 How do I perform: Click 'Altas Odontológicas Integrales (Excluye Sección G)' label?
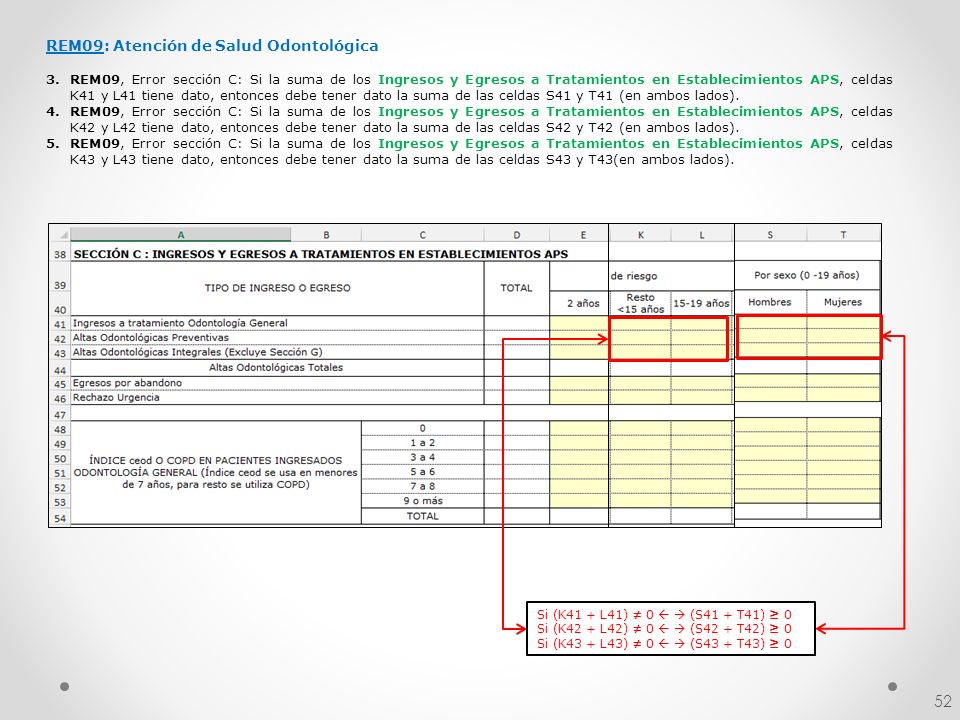coord(277,352)
